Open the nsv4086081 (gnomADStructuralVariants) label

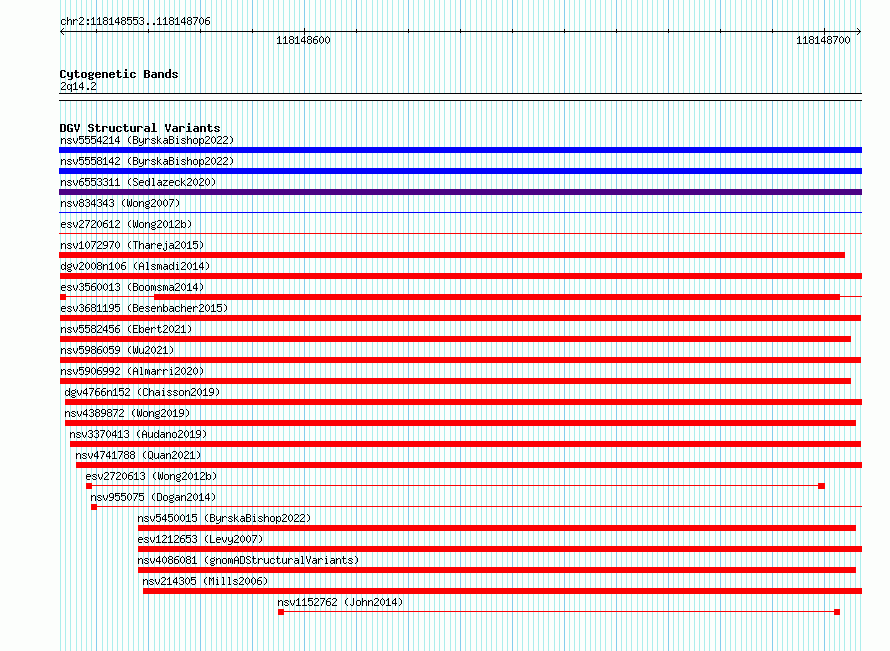point(248,560)
